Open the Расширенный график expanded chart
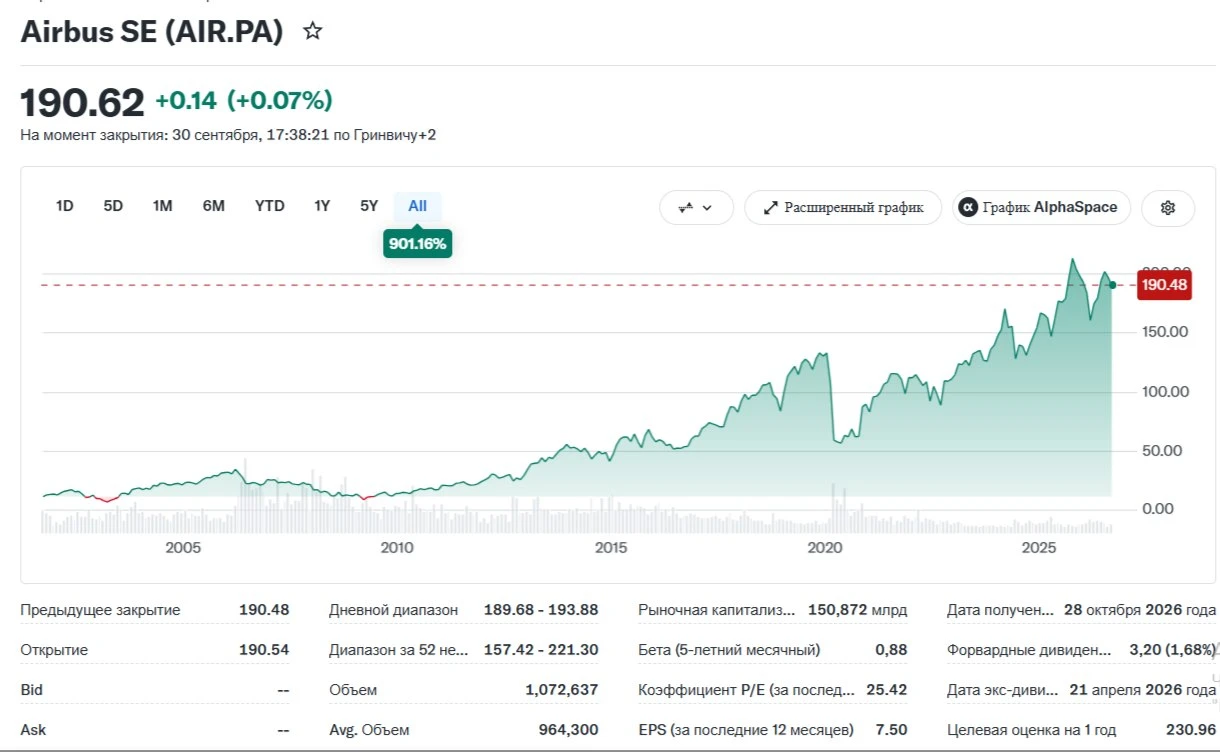Image resolution: width=1220 pixels, height=752 pixels. 843,208
